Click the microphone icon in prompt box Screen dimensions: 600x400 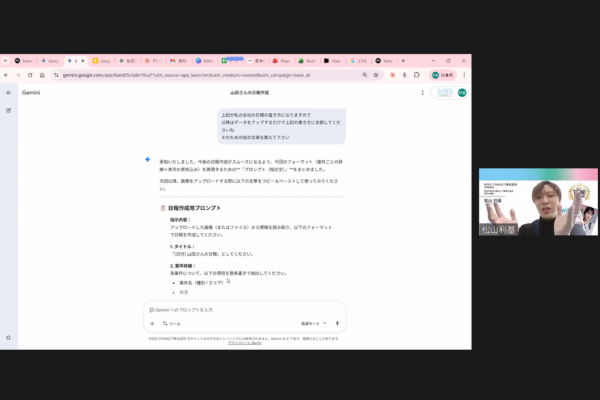coord(337,323)
